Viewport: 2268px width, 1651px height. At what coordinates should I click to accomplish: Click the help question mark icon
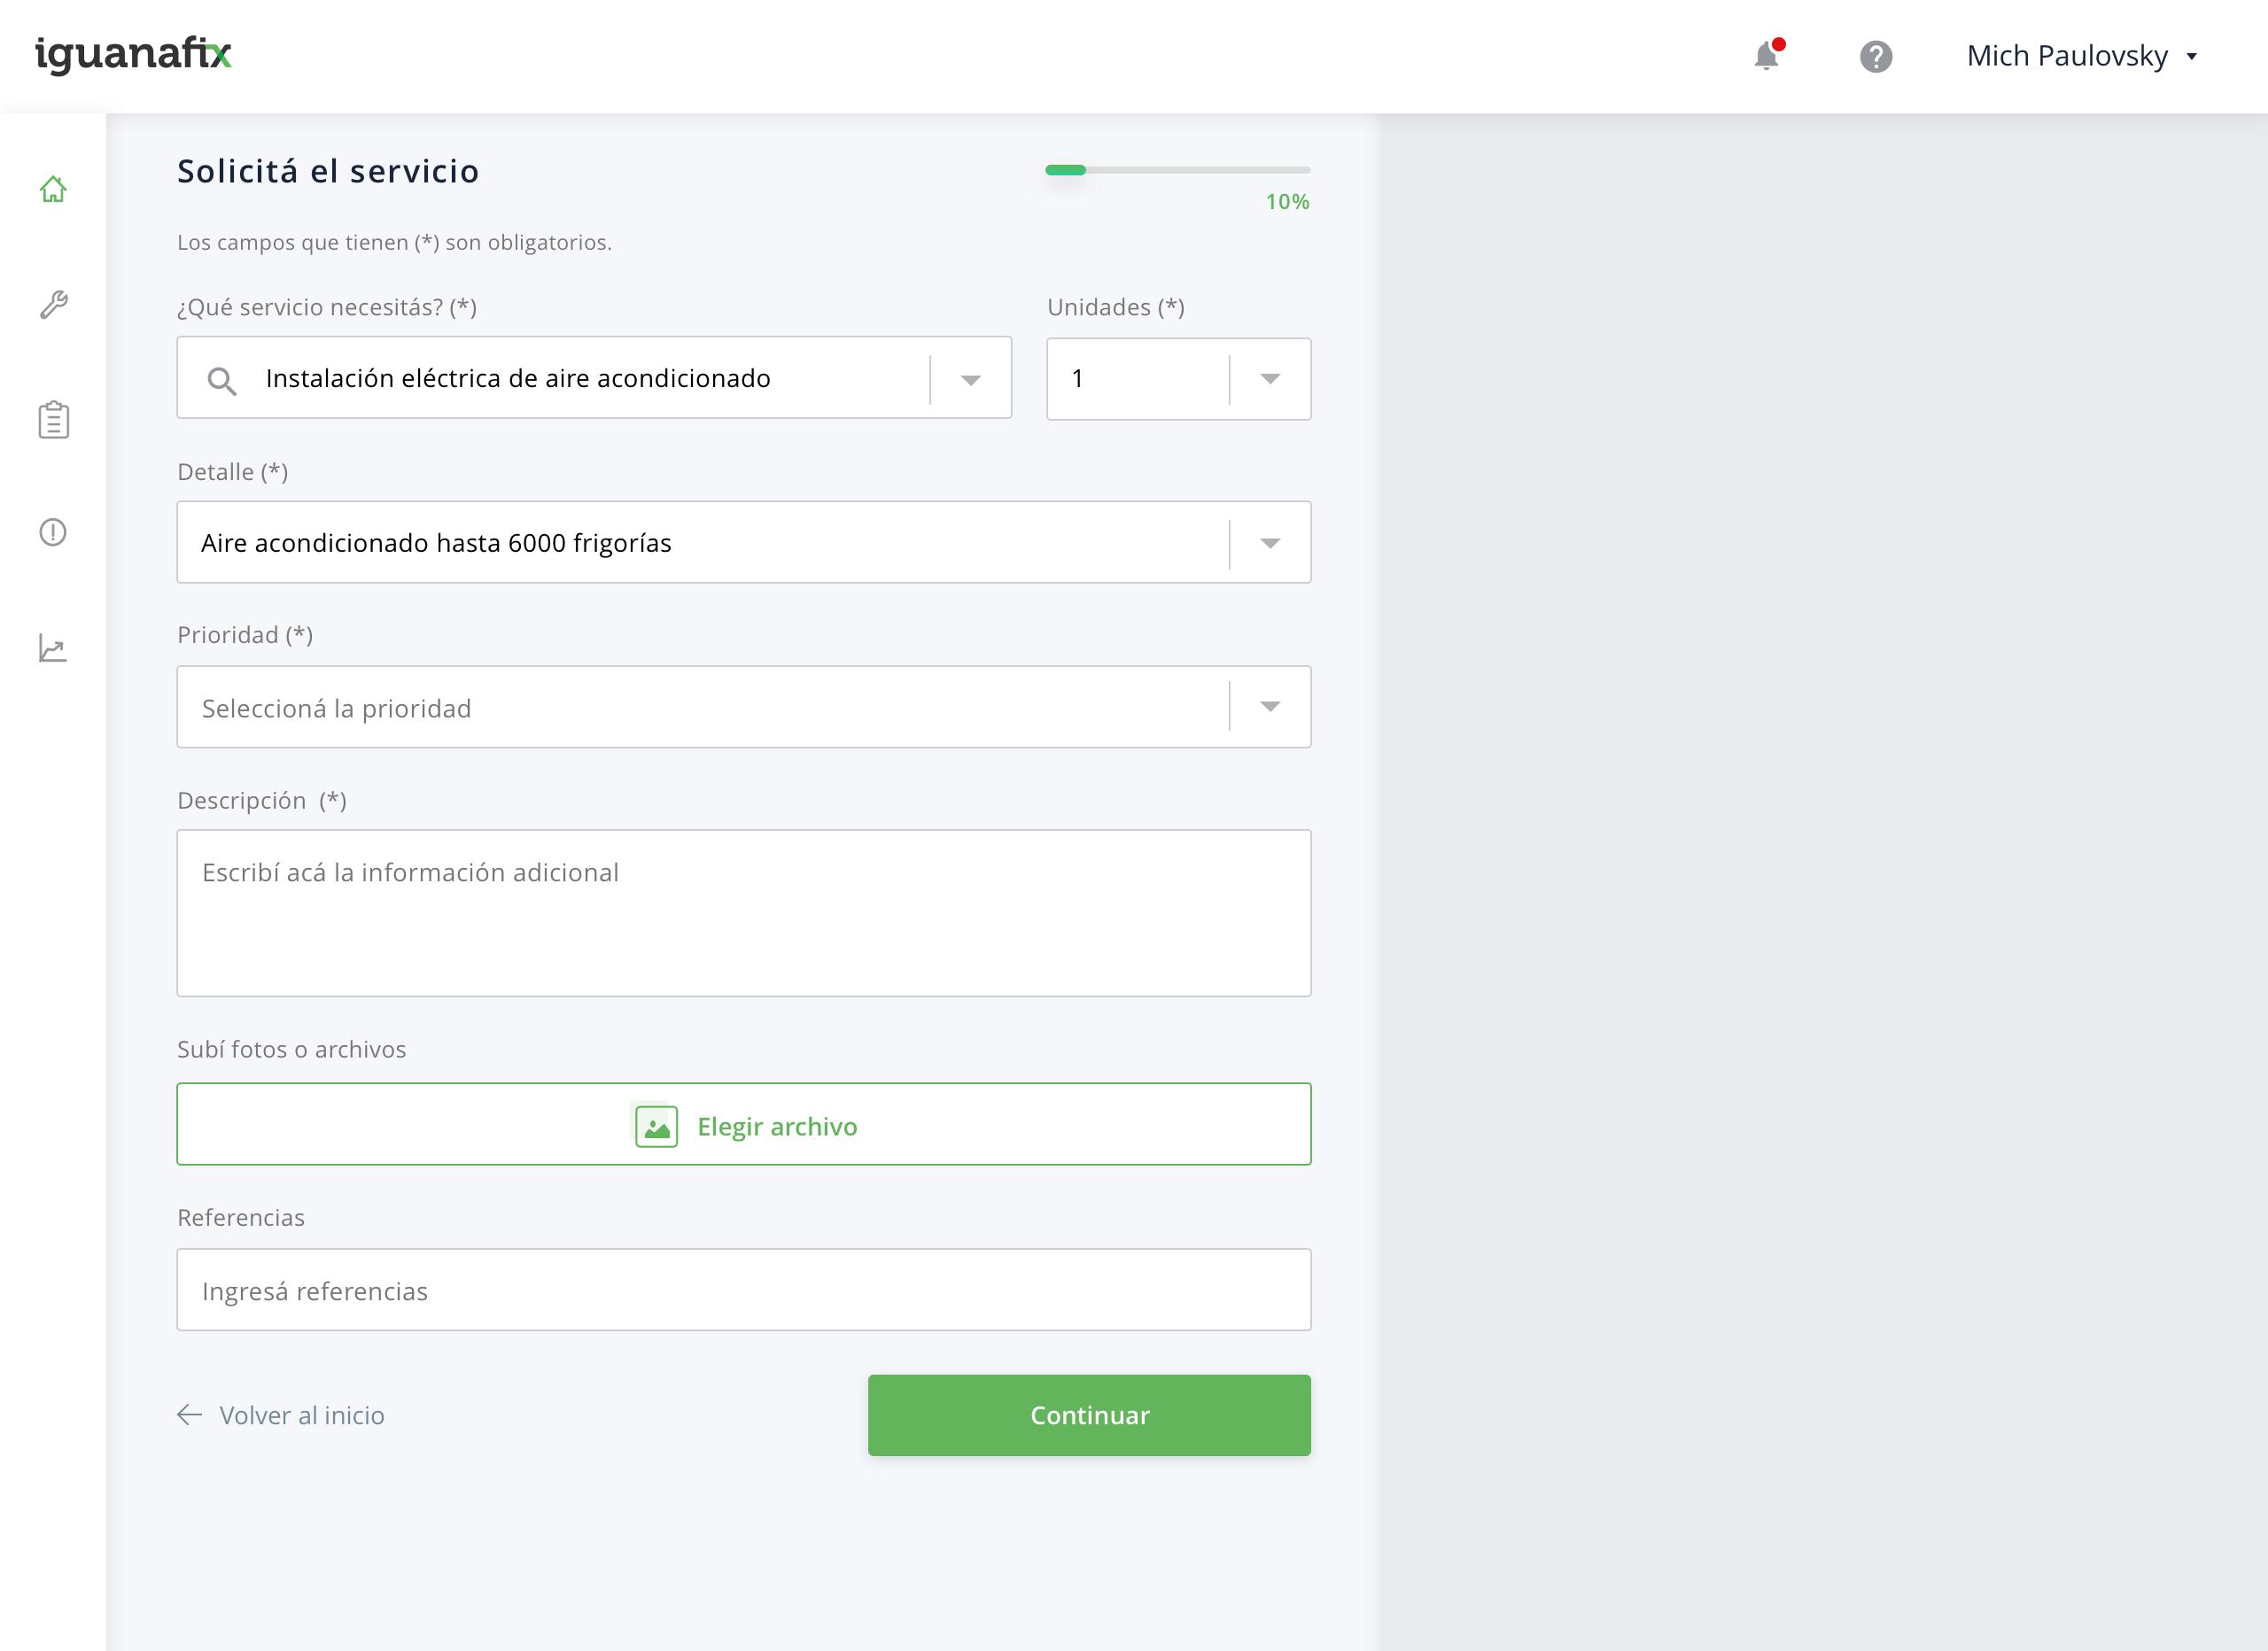click(x=1875, y=56)
